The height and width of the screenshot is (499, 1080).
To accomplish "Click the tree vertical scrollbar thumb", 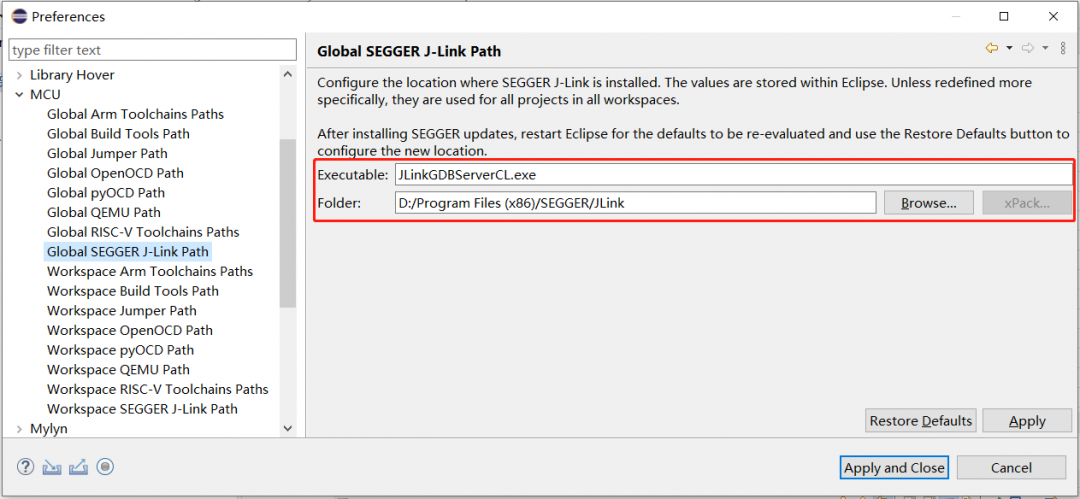I will point(288,223).
